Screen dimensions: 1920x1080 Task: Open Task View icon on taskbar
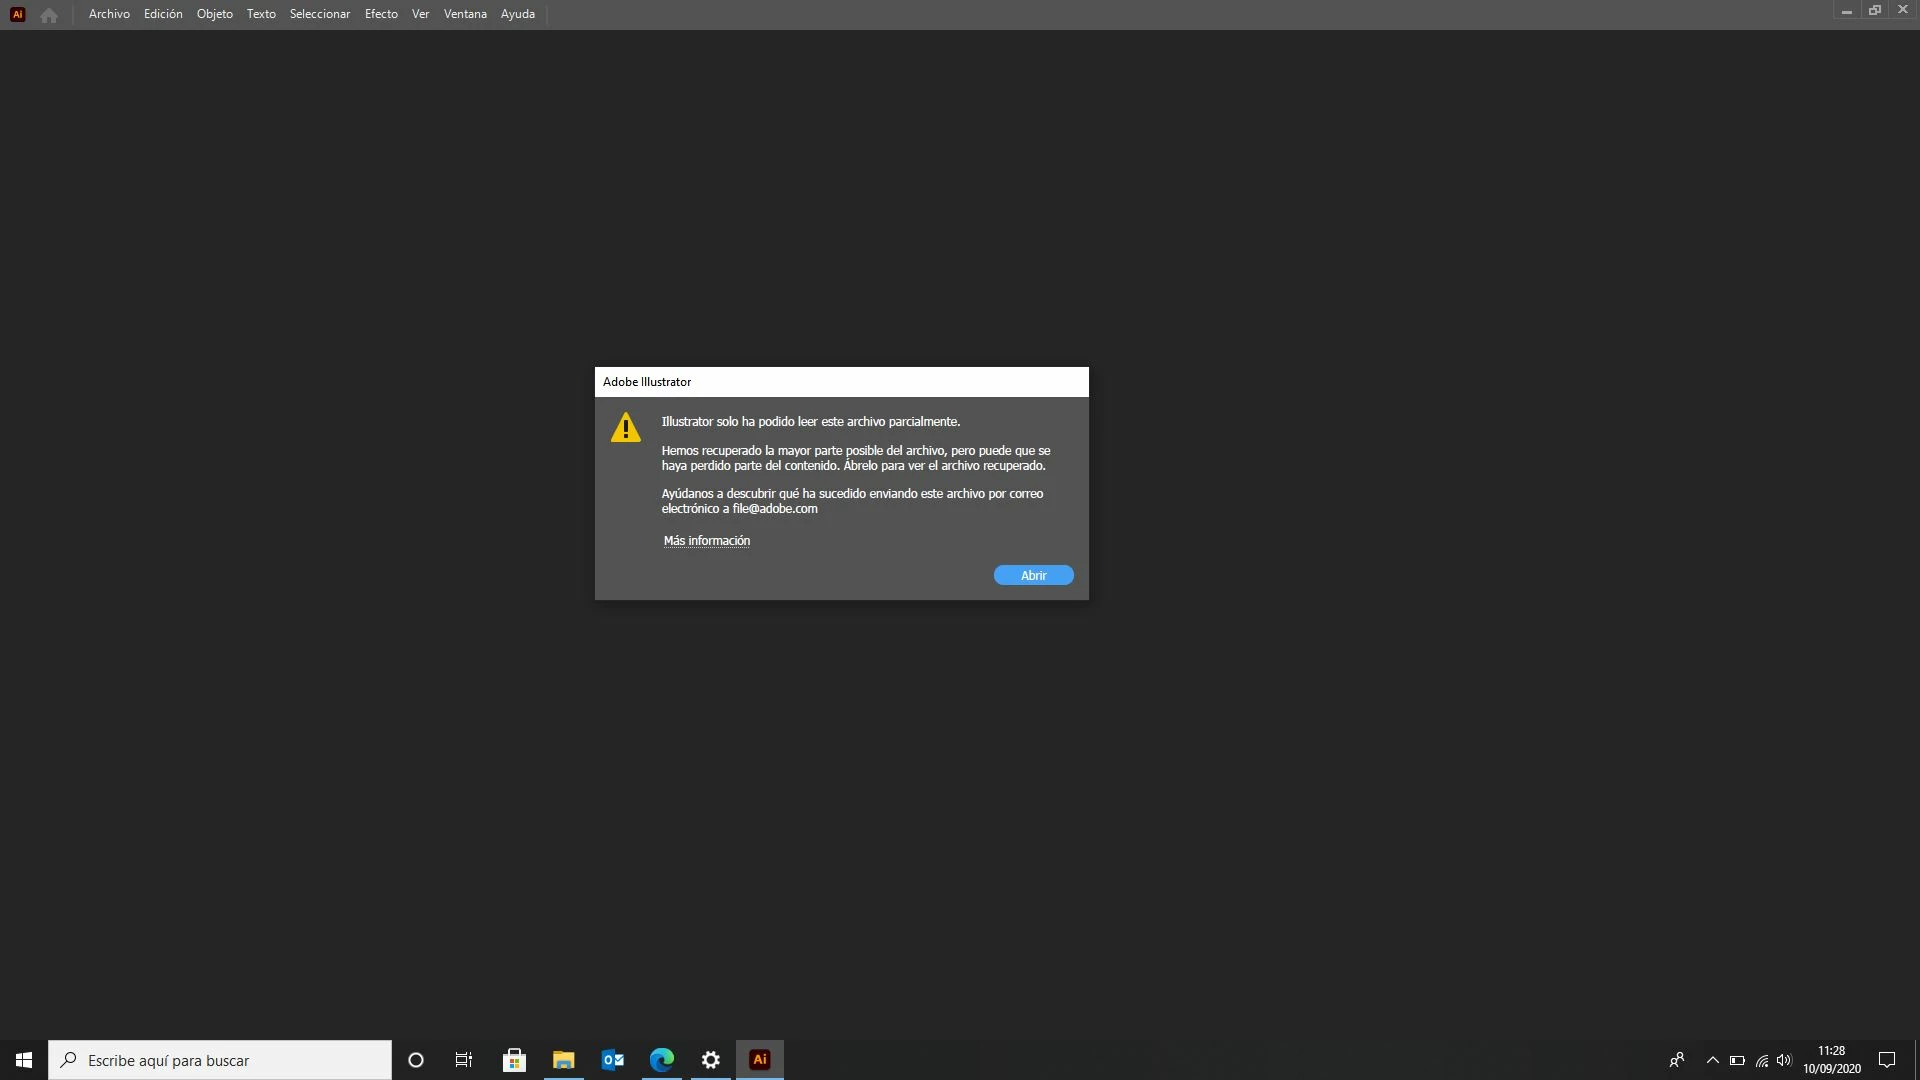coord(464,1060)
